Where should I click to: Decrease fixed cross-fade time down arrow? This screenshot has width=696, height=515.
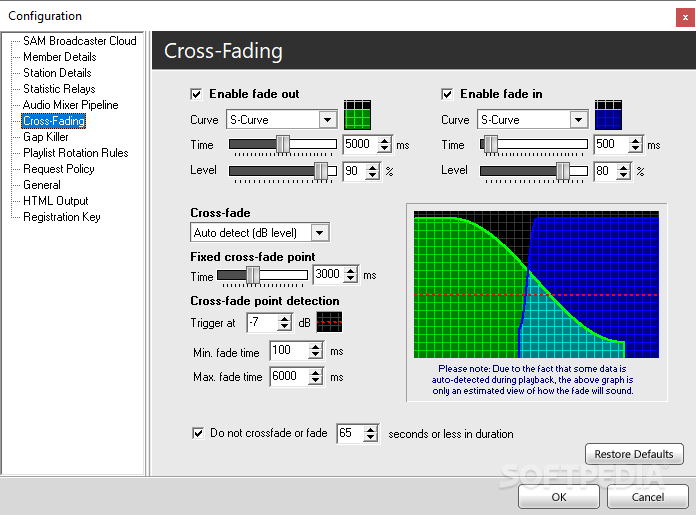click(351, 278)
